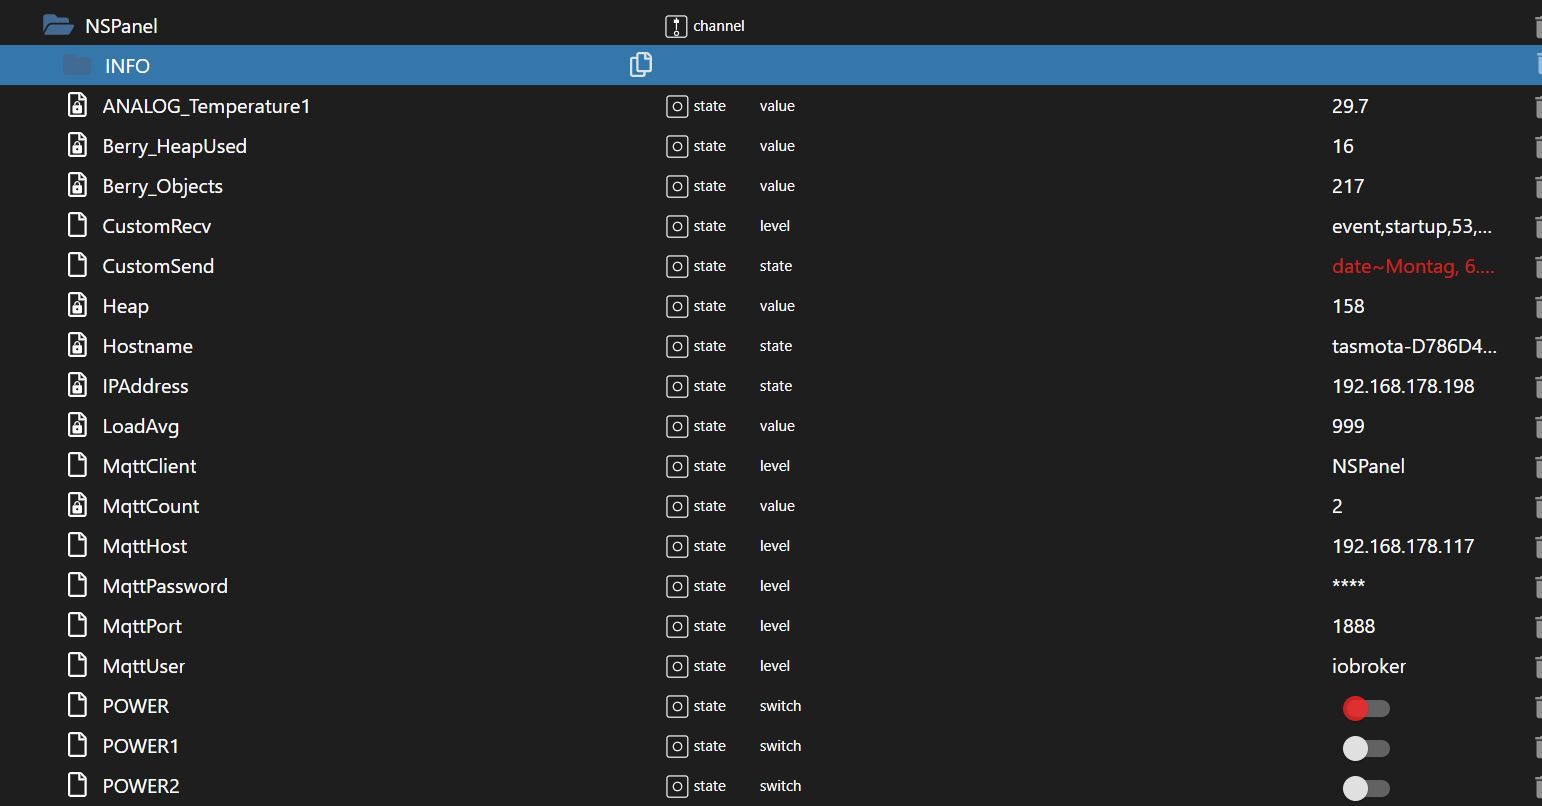Click the file icon beside CustomSend

tap(77, 265)
